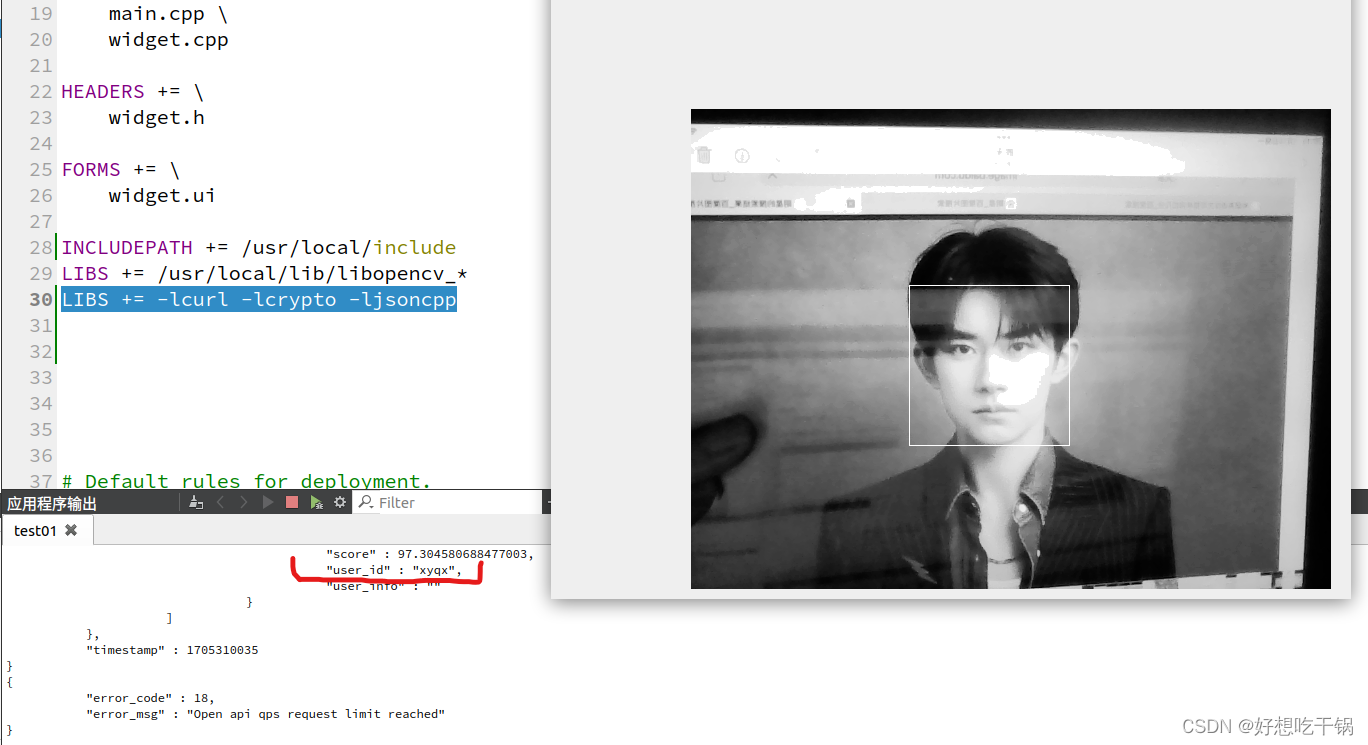1368x745 pixels.
Task: Click the clear output broom icon
Action: (196, 502)
